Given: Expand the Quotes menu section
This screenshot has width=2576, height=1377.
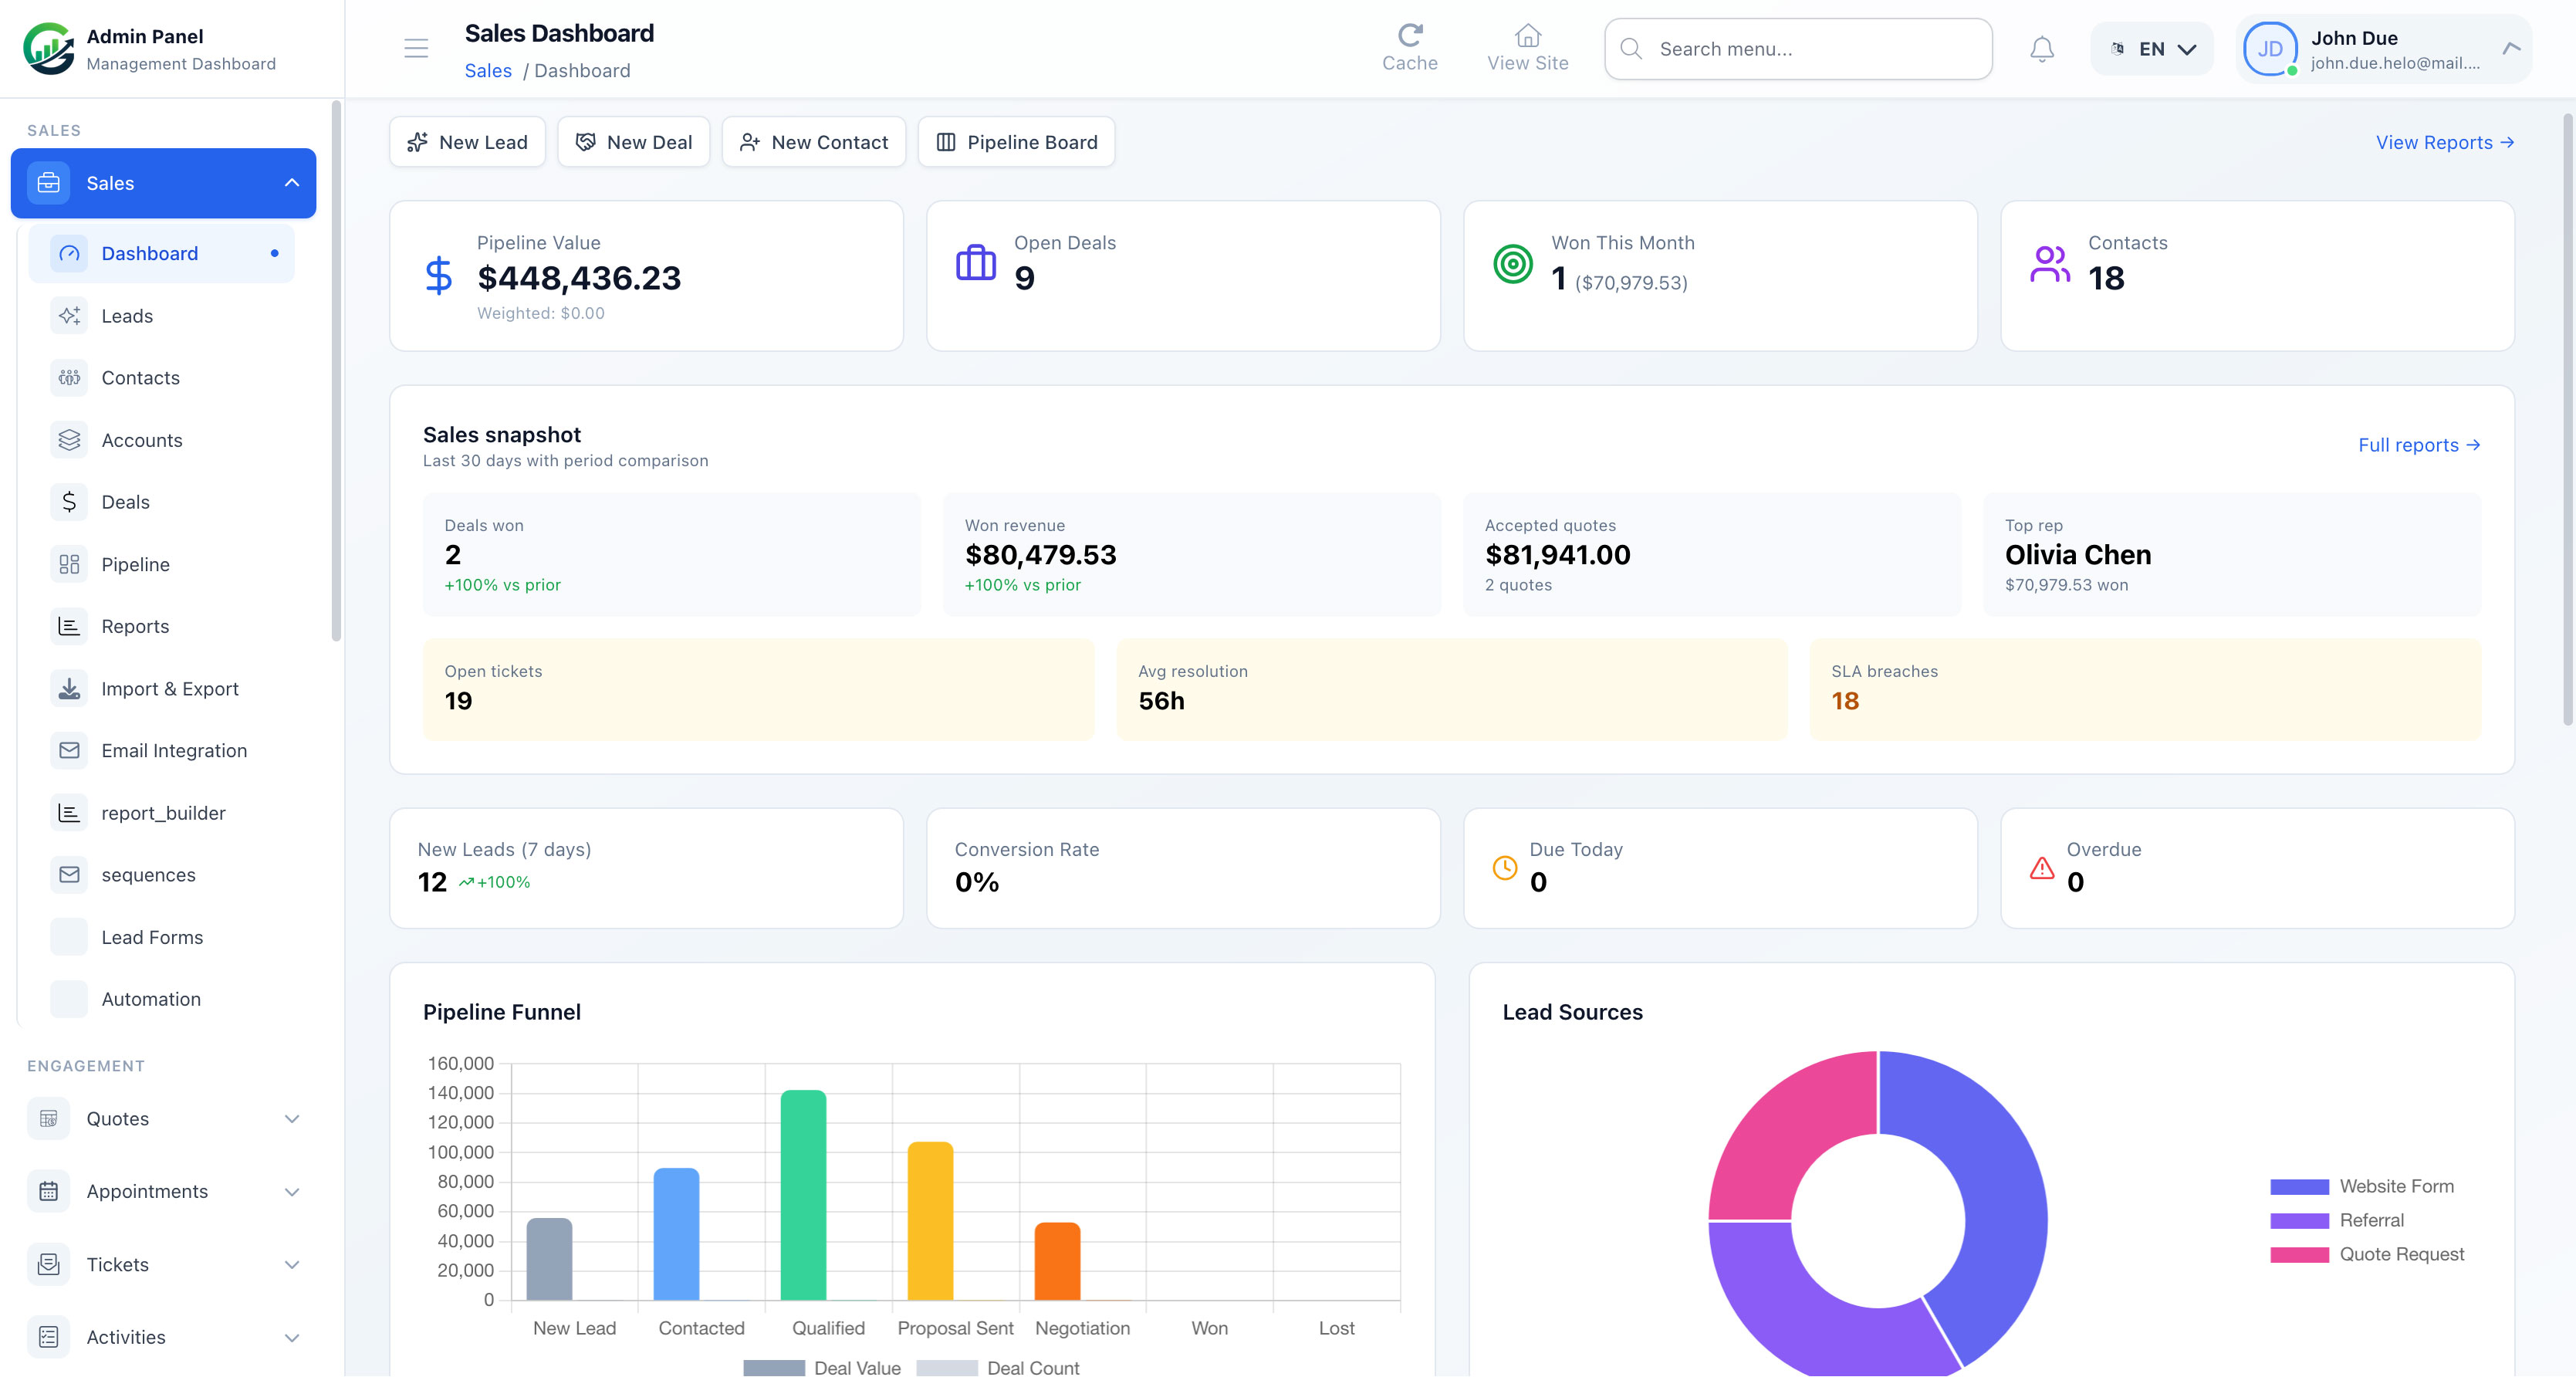Looking at the screenshot, I should 292,1119.
